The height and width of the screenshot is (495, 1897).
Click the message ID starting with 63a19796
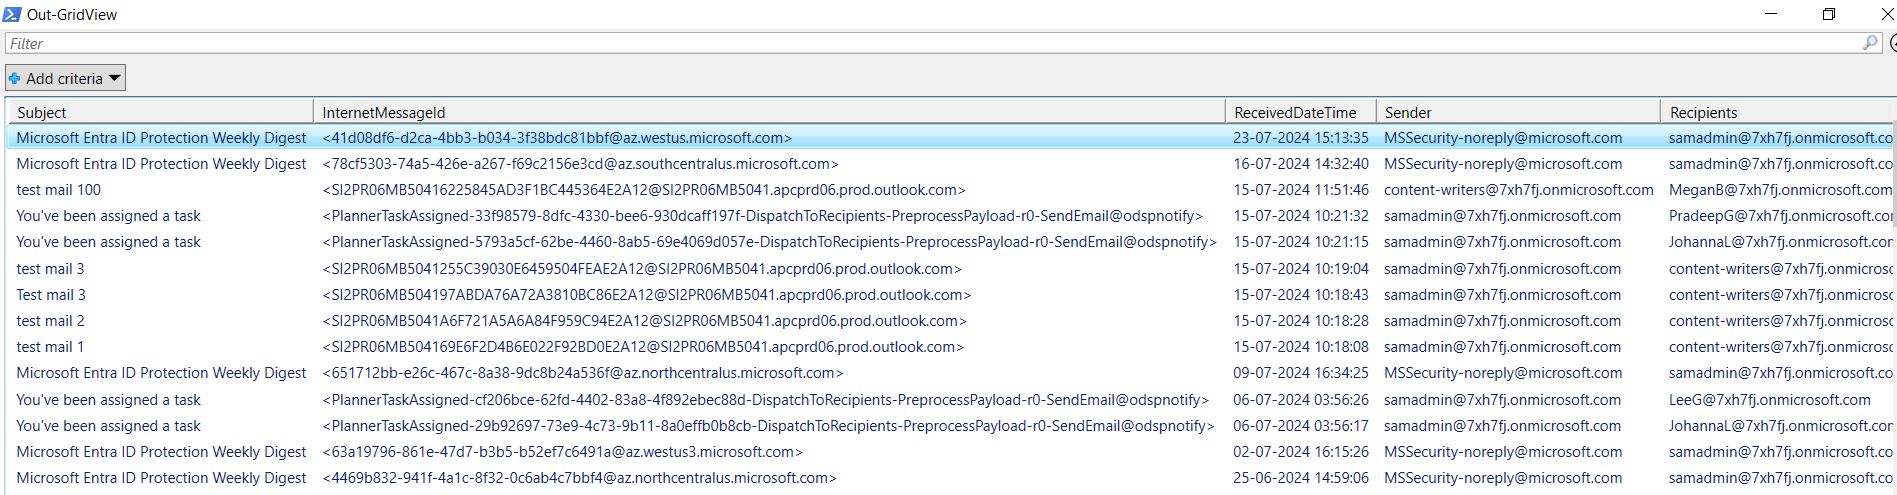pyautogui.click(x=562, y=452)
